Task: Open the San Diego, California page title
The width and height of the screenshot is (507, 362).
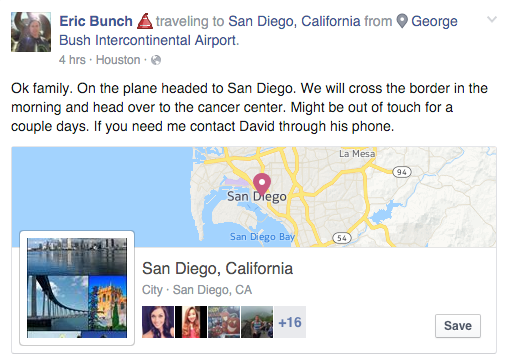Action: pyautogui.click(x=217, y=269)
